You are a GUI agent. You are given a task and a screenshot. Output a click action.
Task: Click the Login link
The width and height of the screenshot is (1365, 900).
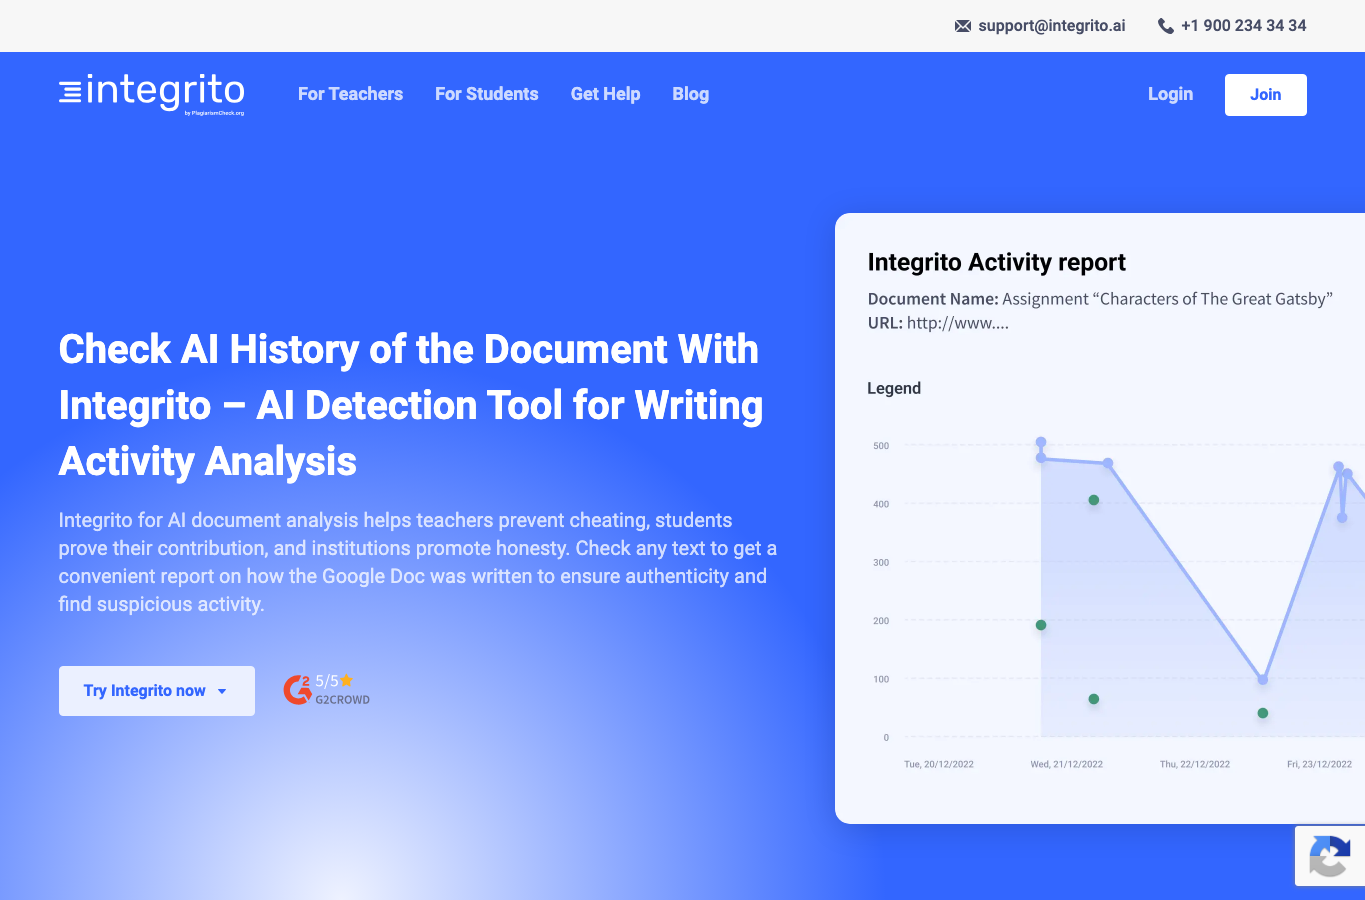click(x=1170, y=94)
